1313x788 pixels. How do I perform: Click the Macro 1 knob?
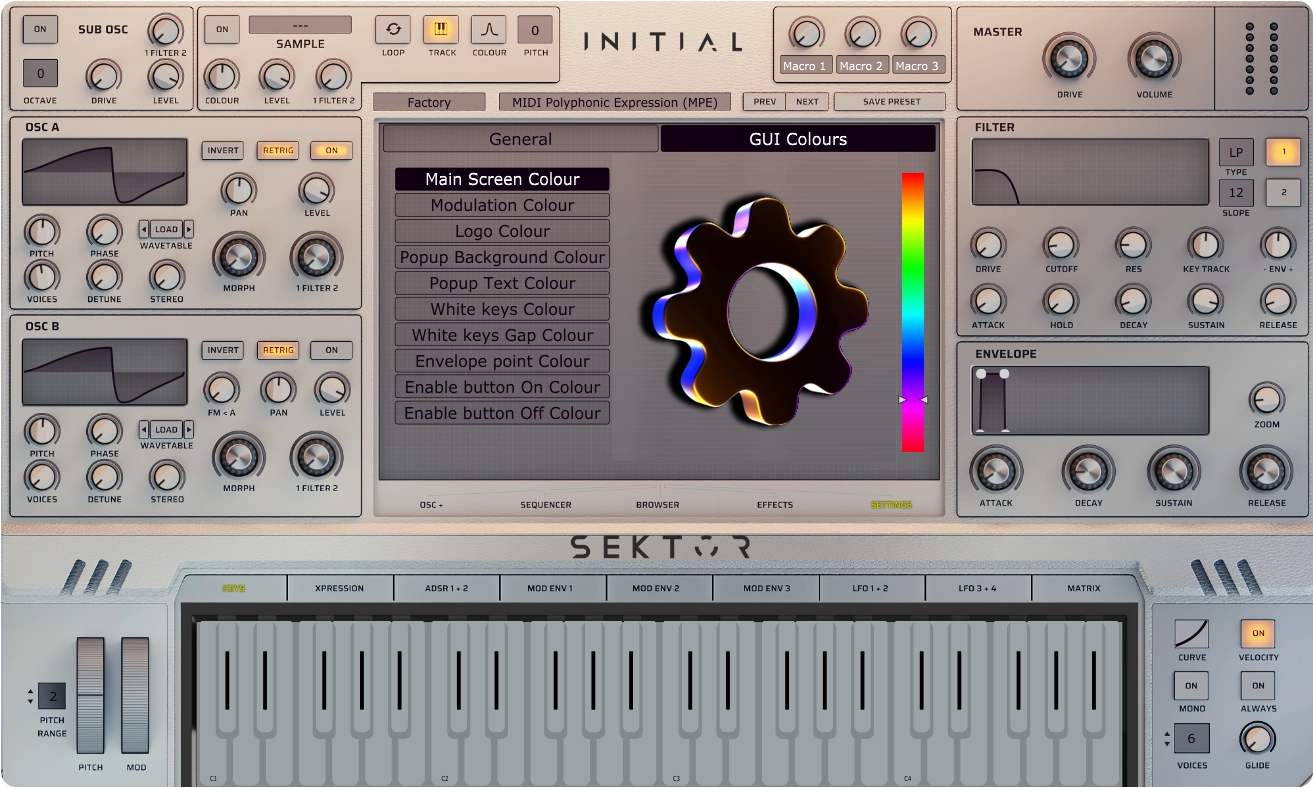[x=805, y=35]
